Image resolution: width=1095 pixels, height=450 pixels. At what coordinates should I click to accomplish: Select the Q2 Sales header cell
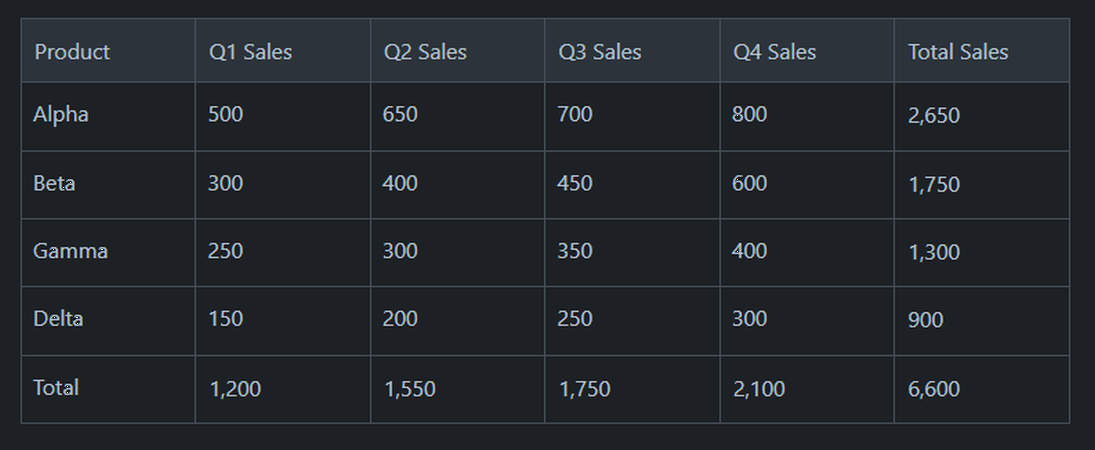425,52
